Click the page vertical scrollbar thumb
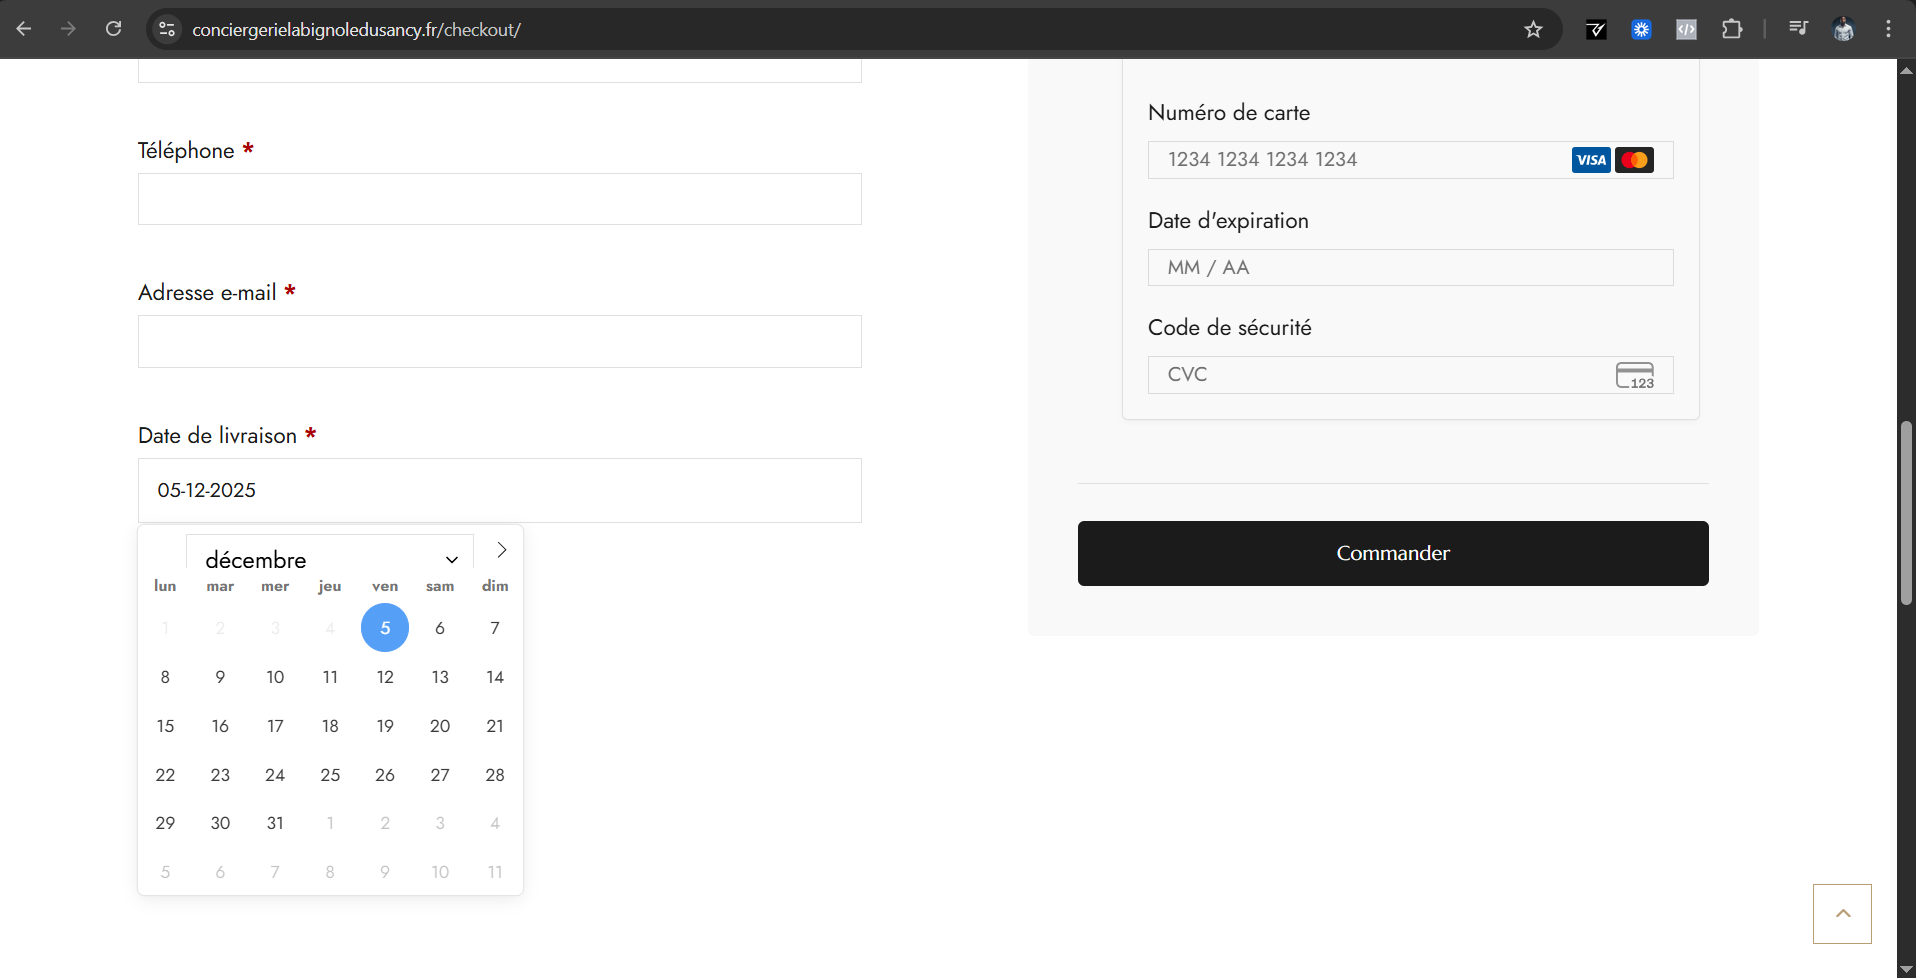This screenshot has height=978, width=1916. (x=1906, y=513)
